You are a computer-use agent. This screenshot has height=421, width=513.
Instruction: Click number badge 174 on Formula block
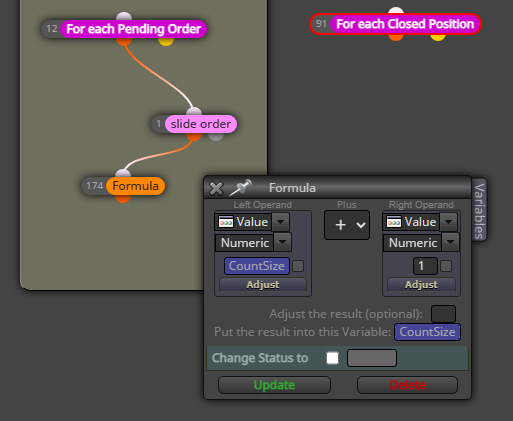[94, 186]
